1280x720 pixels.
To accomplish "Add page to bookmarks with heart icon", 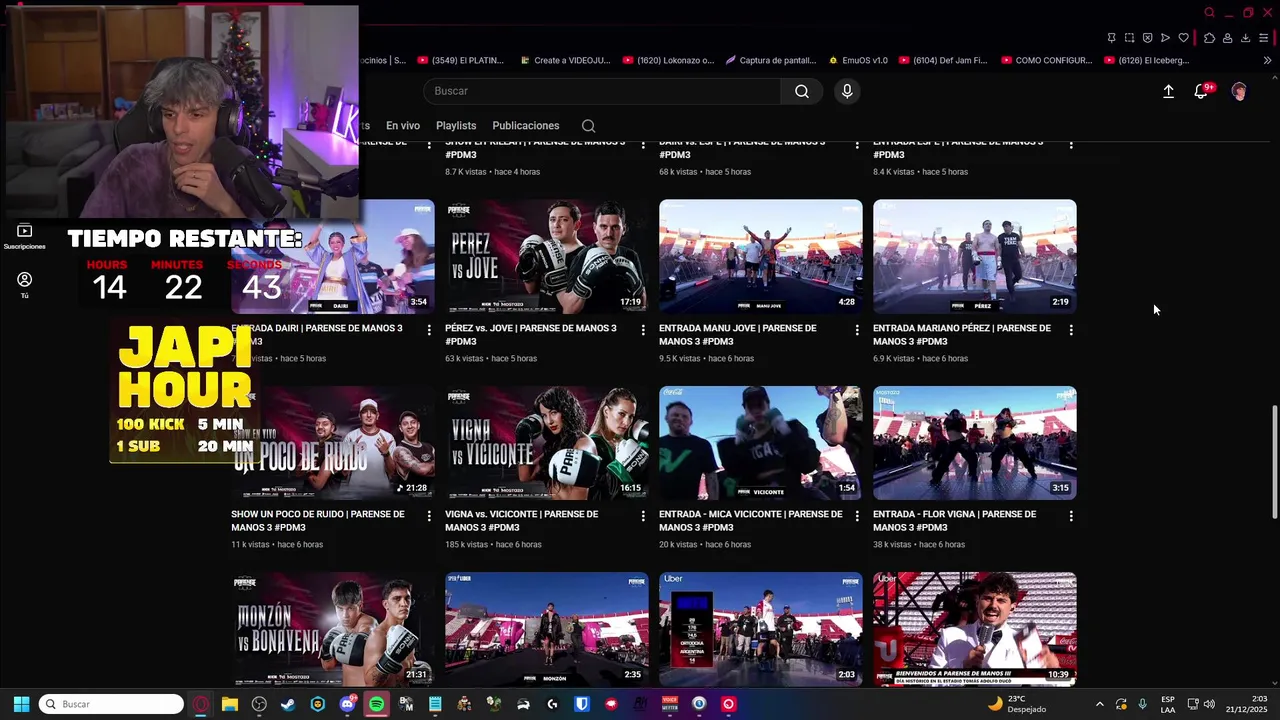I will tap(1183, 38).
